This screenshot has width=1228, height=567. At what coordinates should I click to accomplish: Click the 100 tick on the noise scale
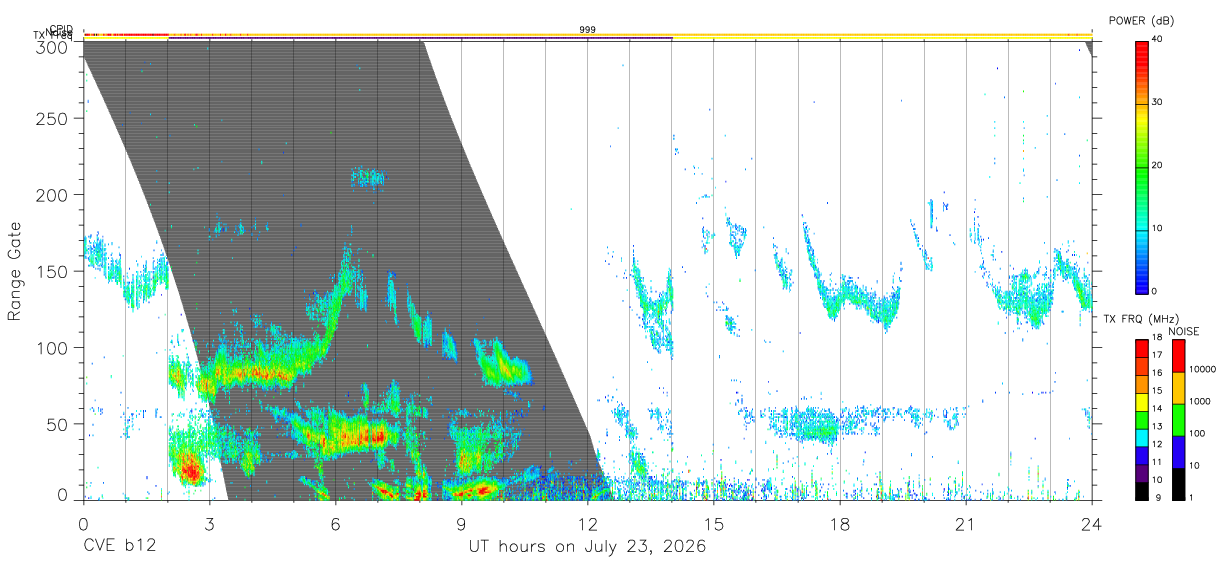coord(1197,434)
